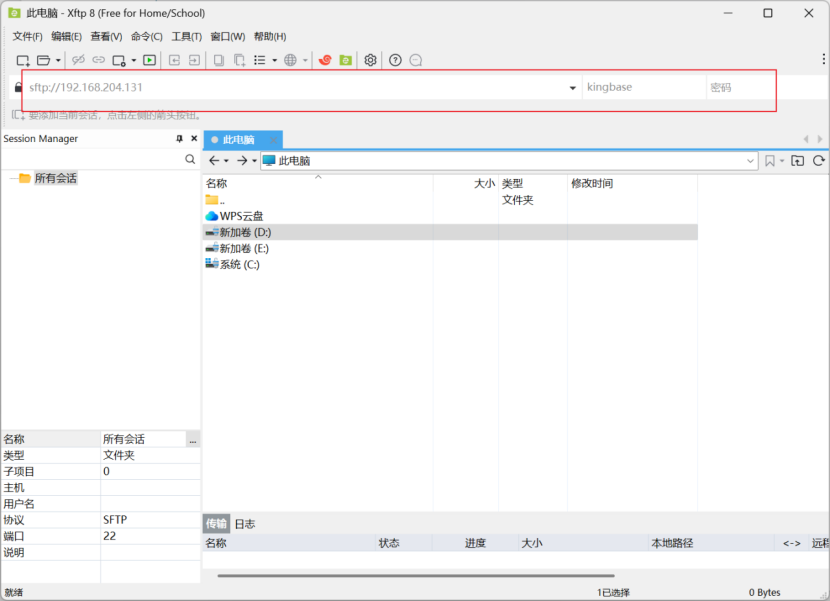Click the Export sessions icon

coord(194,60)
